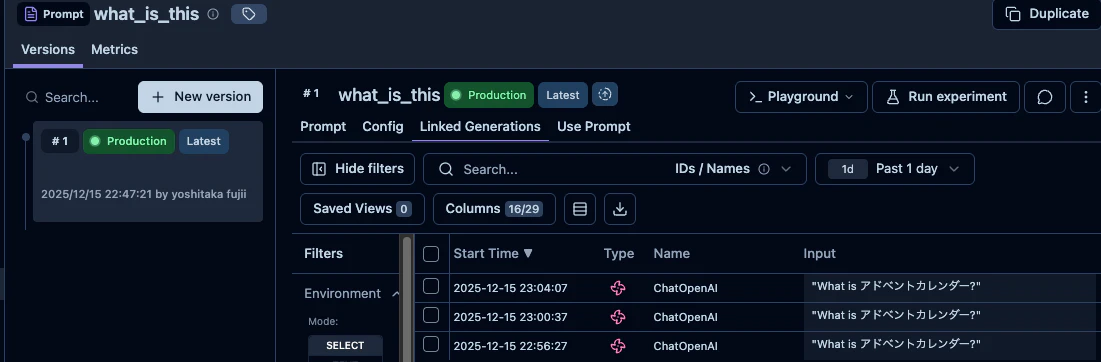
Task: Click the promote version arrow icon beside Latest
Action: point(605,95)
